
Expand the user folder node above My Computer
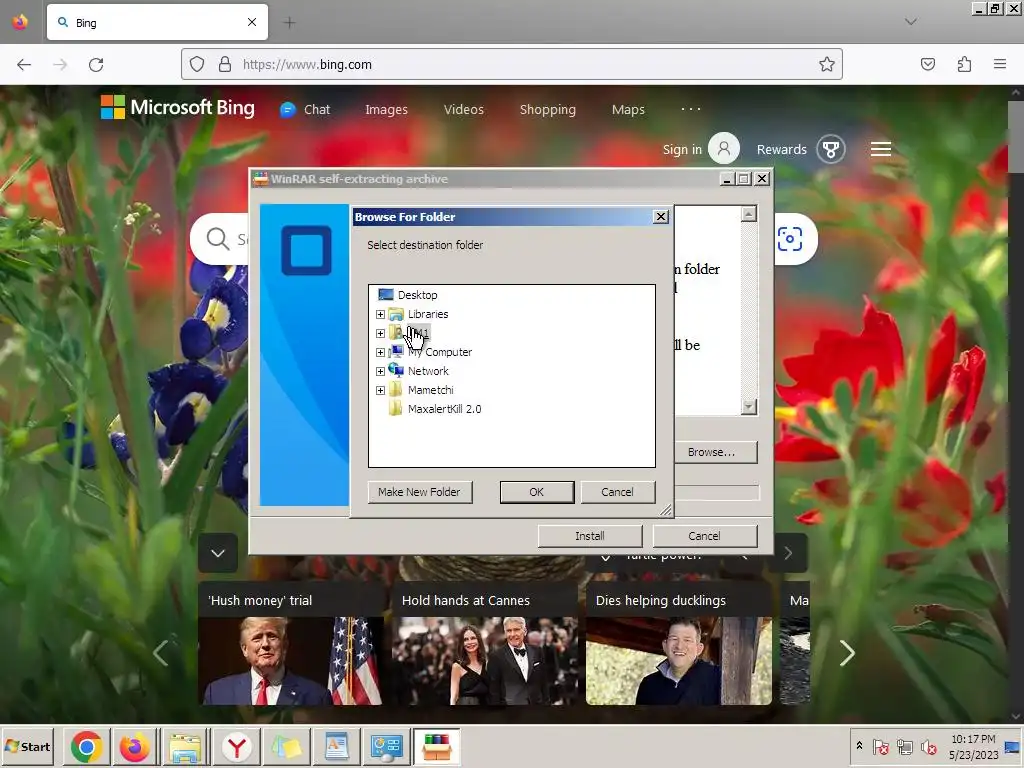pyautogui.click(x=380, y=333)
